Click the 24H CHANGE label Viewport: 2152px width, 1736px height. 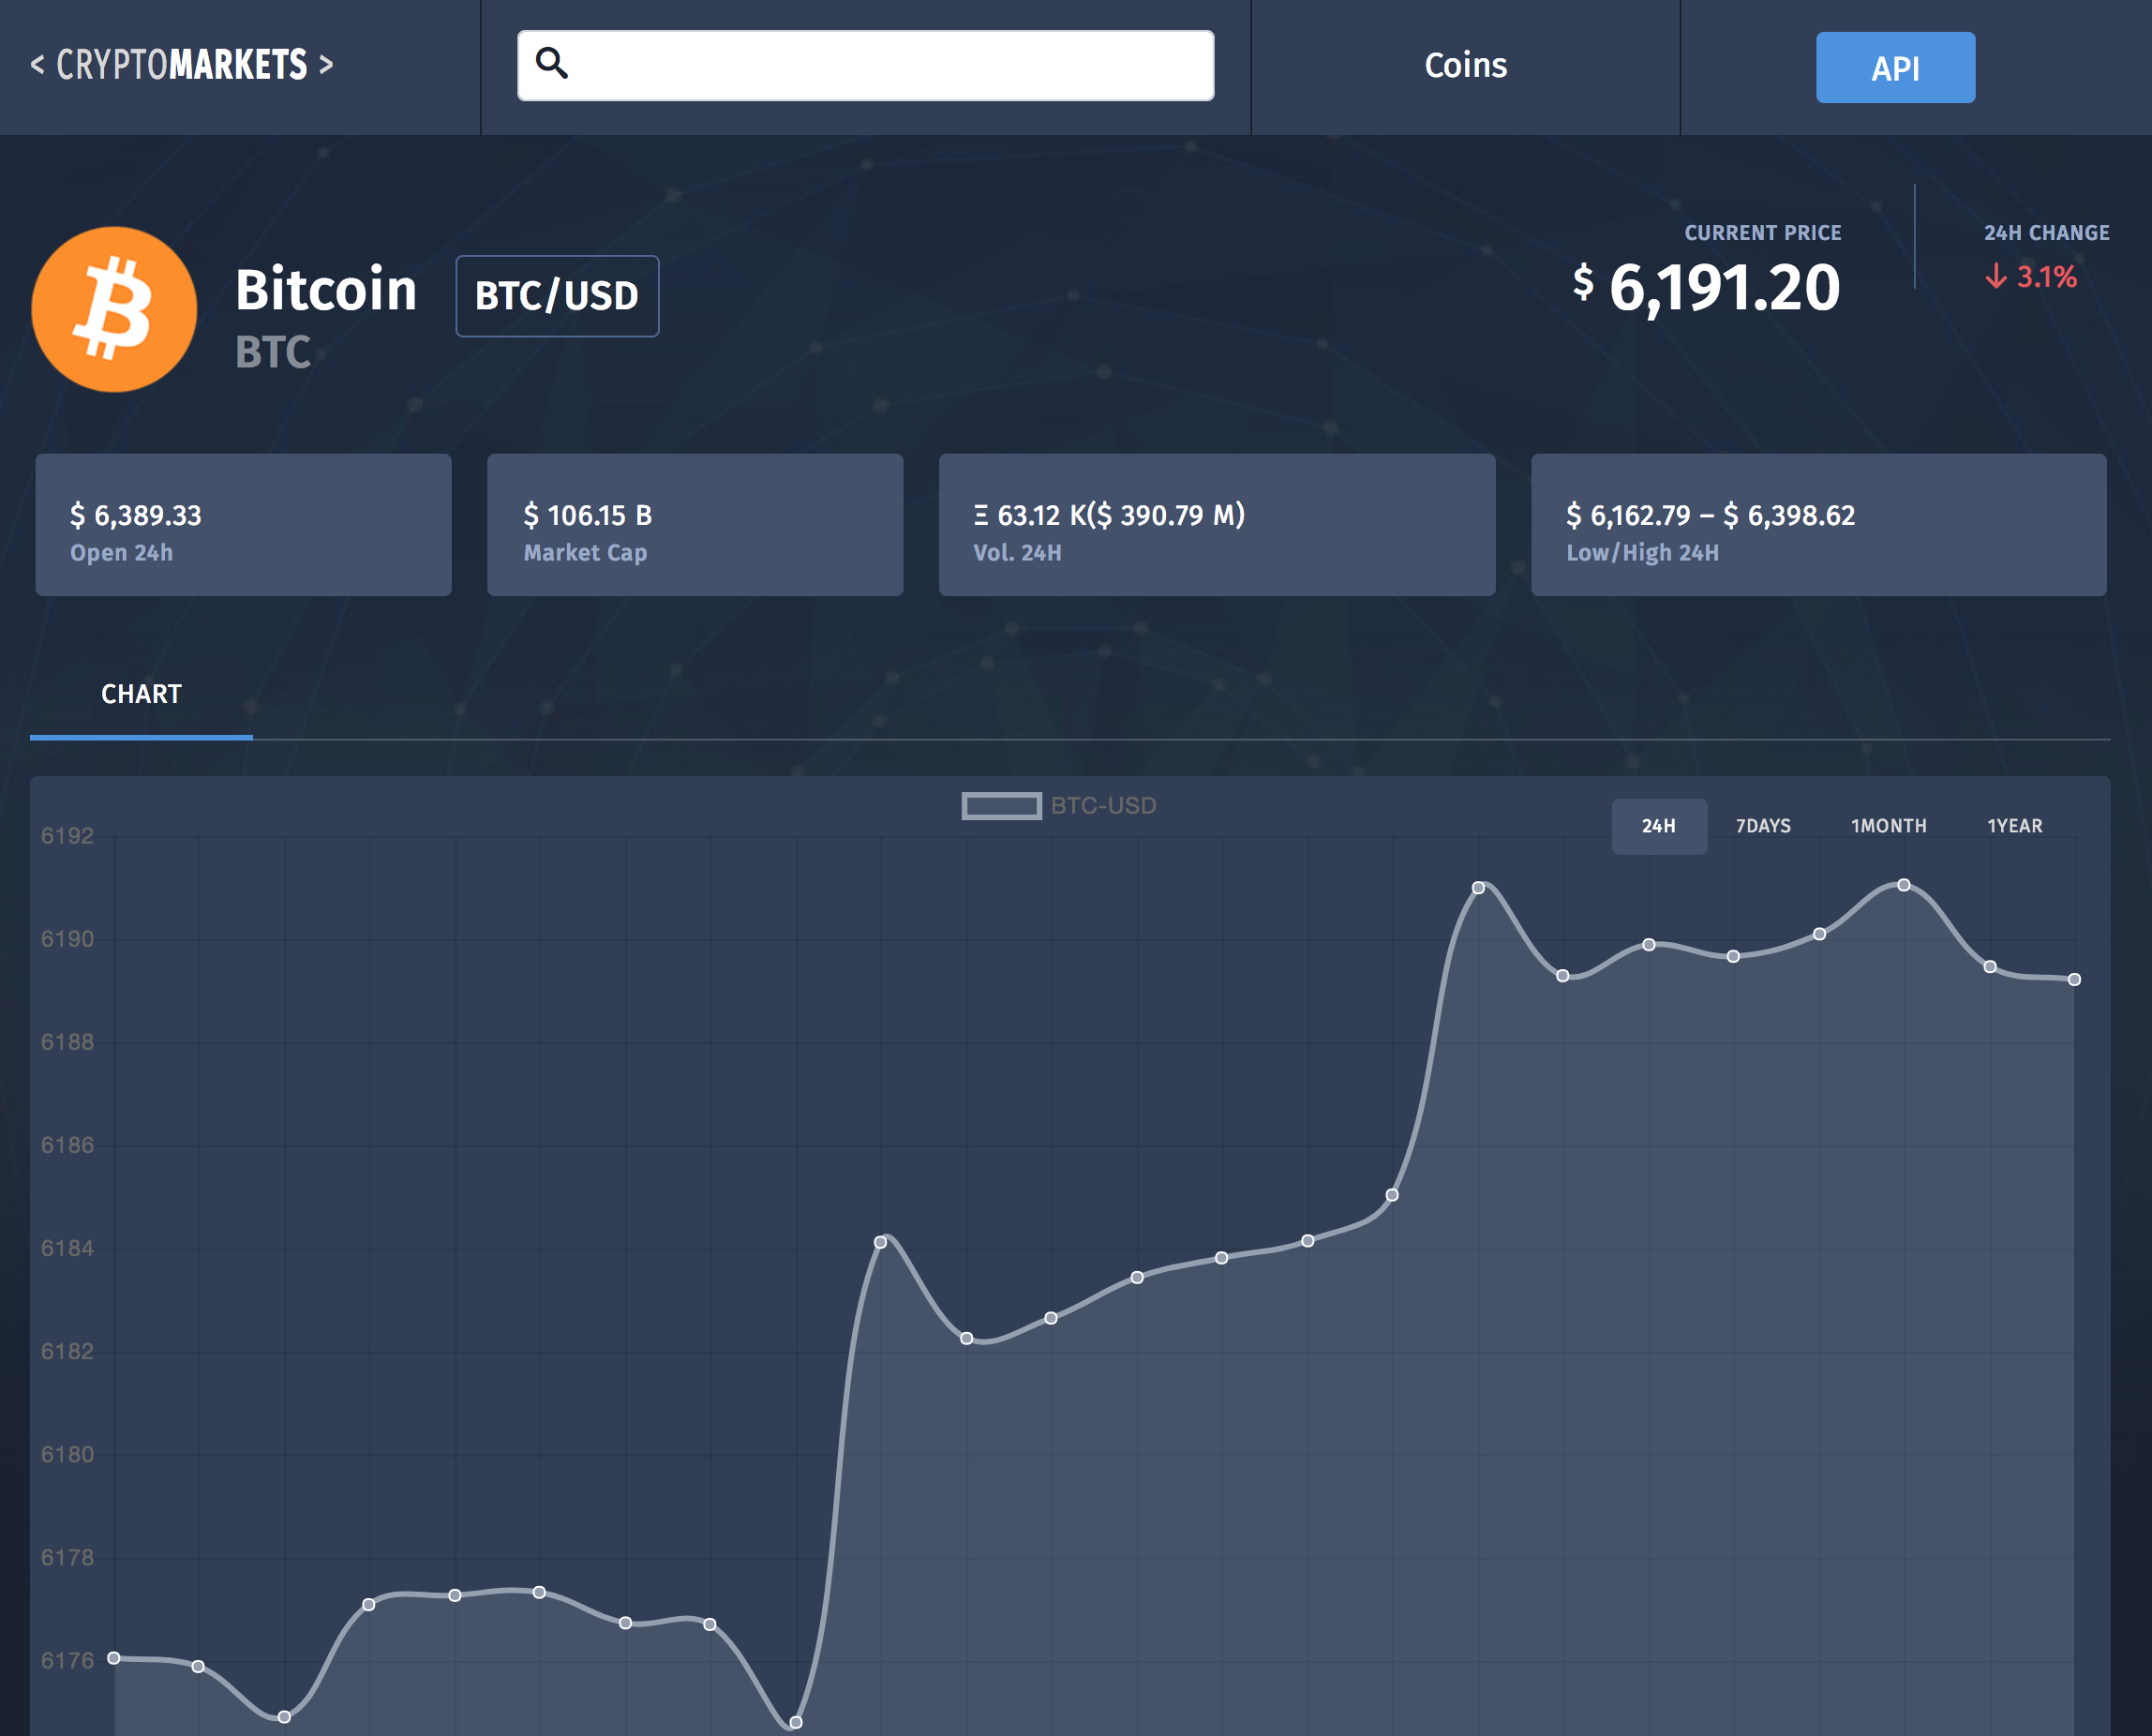pyautogui.click(x=2047, y=233)
